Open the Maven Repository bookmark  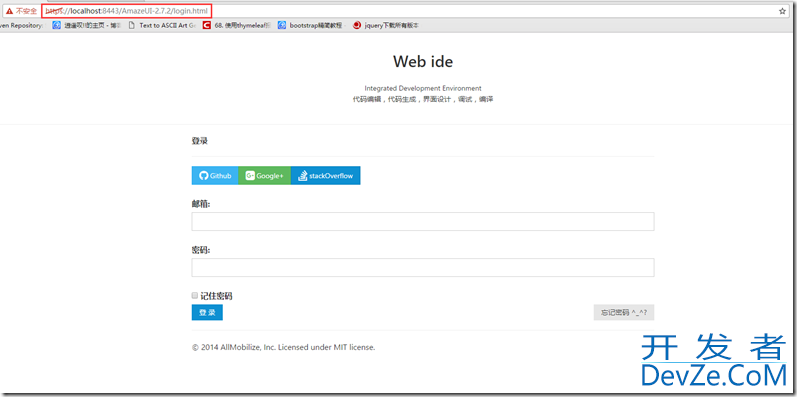click(x=21, y=25)
